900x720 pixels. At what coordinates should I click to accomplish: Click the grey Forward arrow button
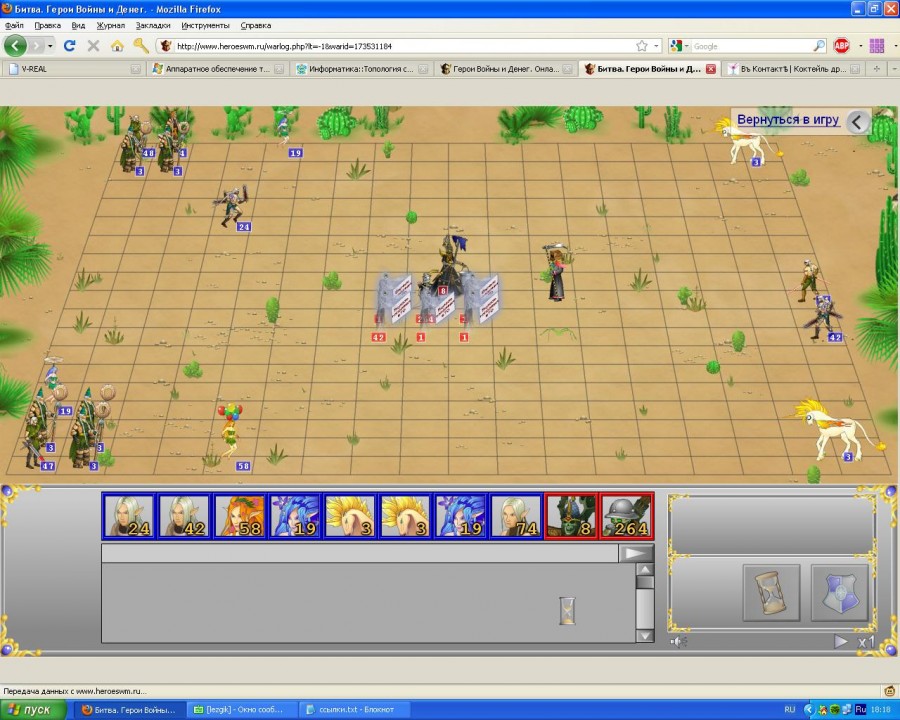pyautogui.click(x=37, y=45)
